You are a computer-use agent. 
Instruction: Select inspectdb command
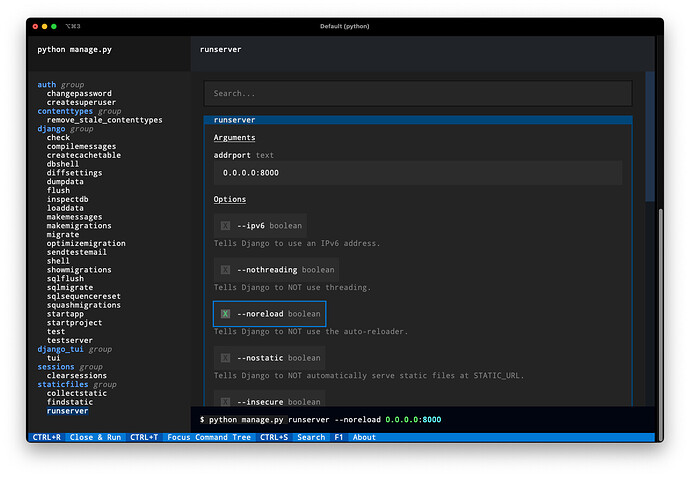67,199
